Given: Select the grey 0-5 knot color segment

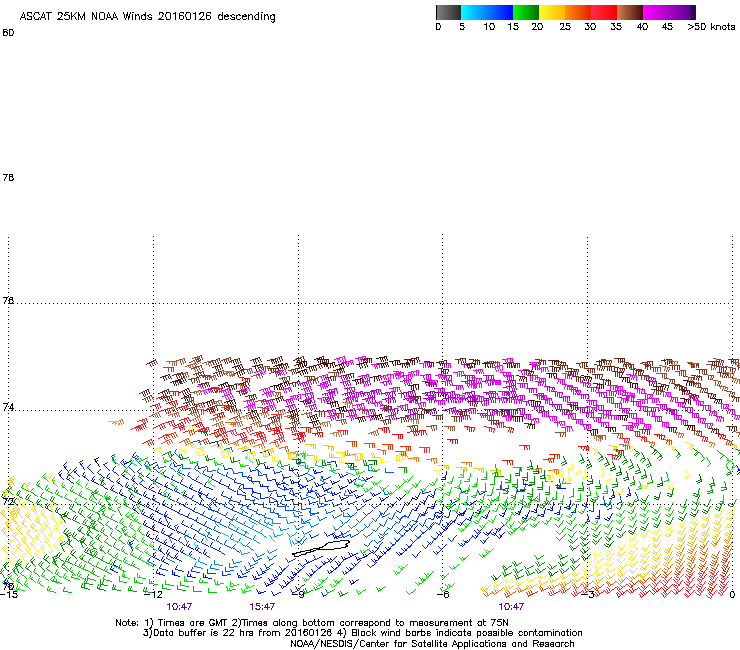Looking at the screenshot, I should 448,12.
